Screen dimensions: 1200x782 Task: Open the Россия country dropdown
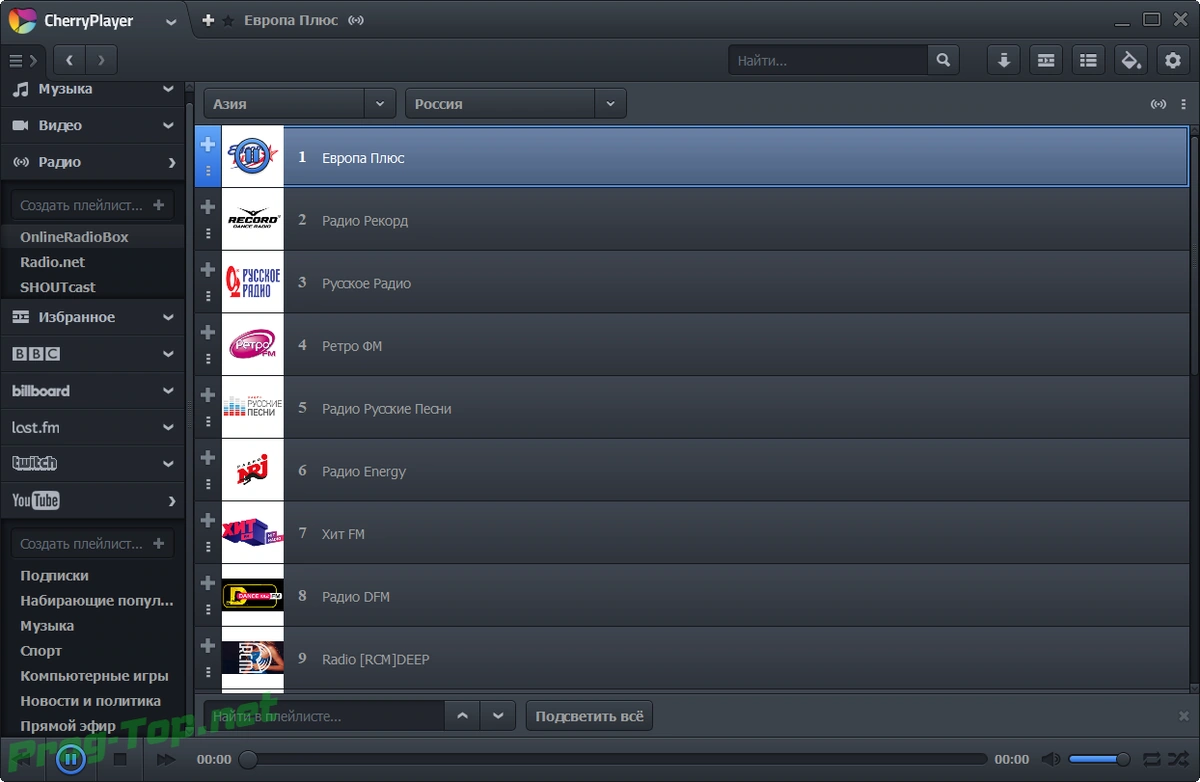(515, 104)
